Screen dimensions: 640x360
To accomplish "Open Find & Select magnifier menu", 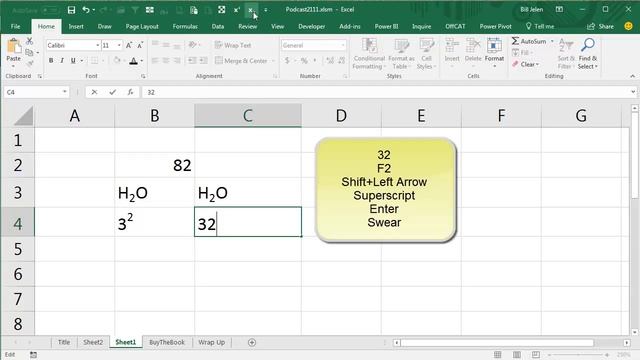I will [588, 54].
